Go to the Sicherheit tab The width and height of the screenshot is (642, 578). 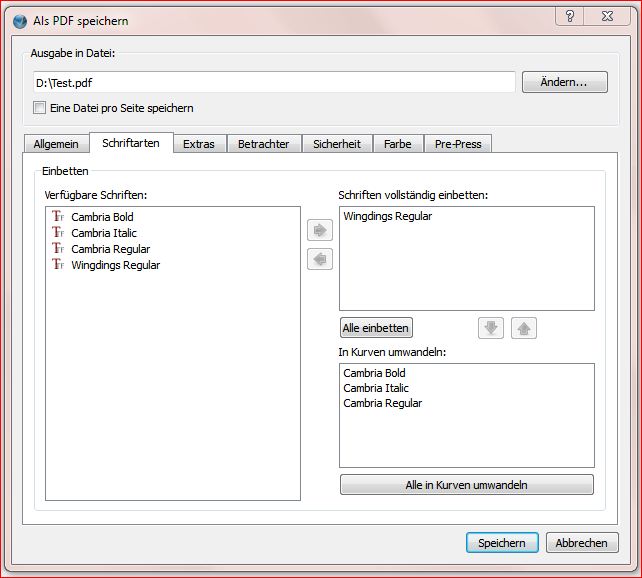tap(336, 144)
